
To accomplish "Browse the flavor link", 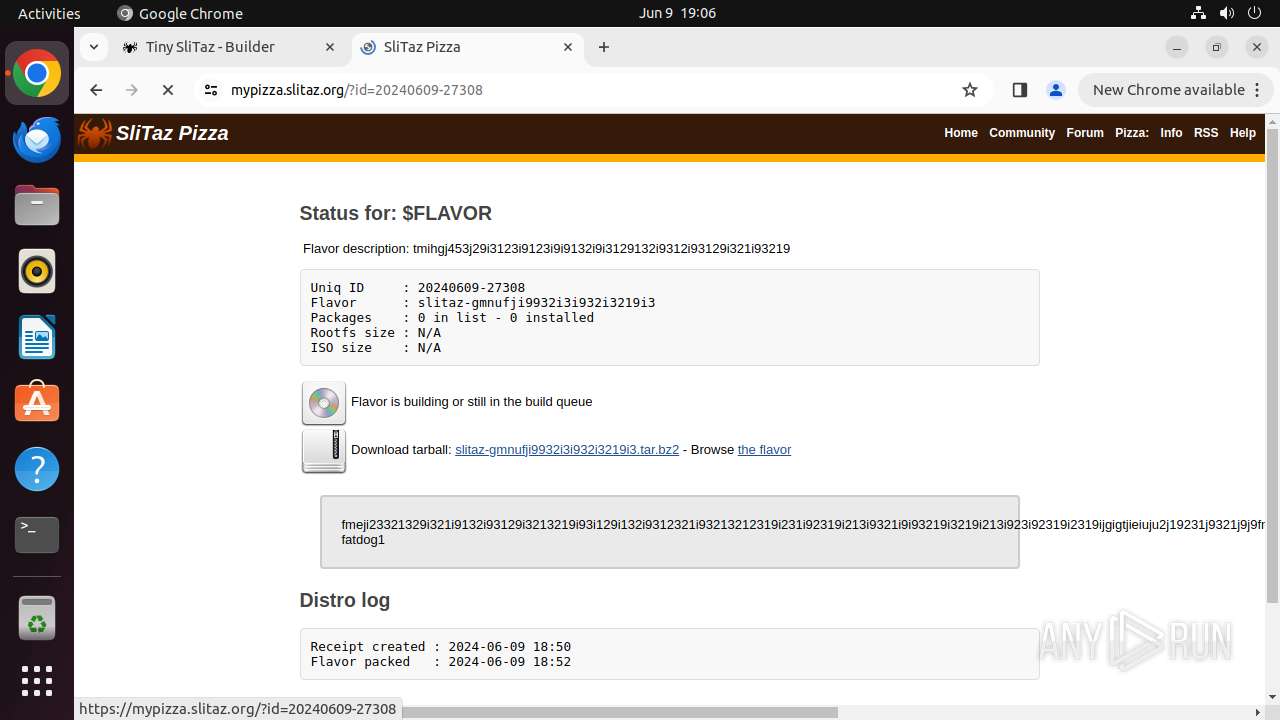I will pyautogui.click(x=764, y=450).
